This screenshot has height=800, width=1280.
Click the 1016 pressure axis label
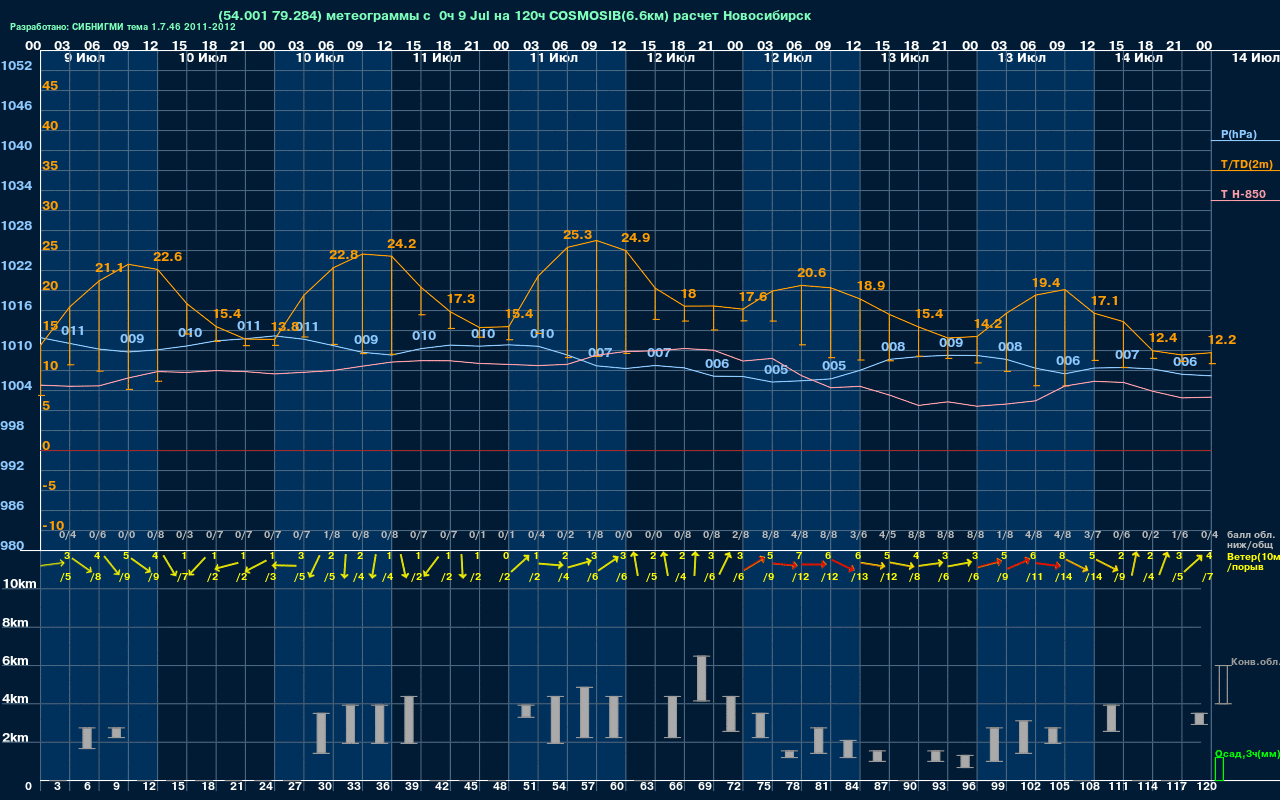coord(16,306)
